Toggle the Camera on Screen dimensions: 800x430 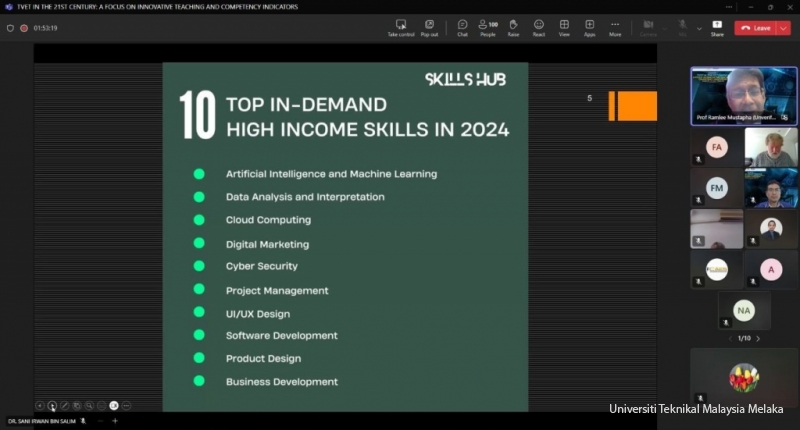(x=648, y=27)
